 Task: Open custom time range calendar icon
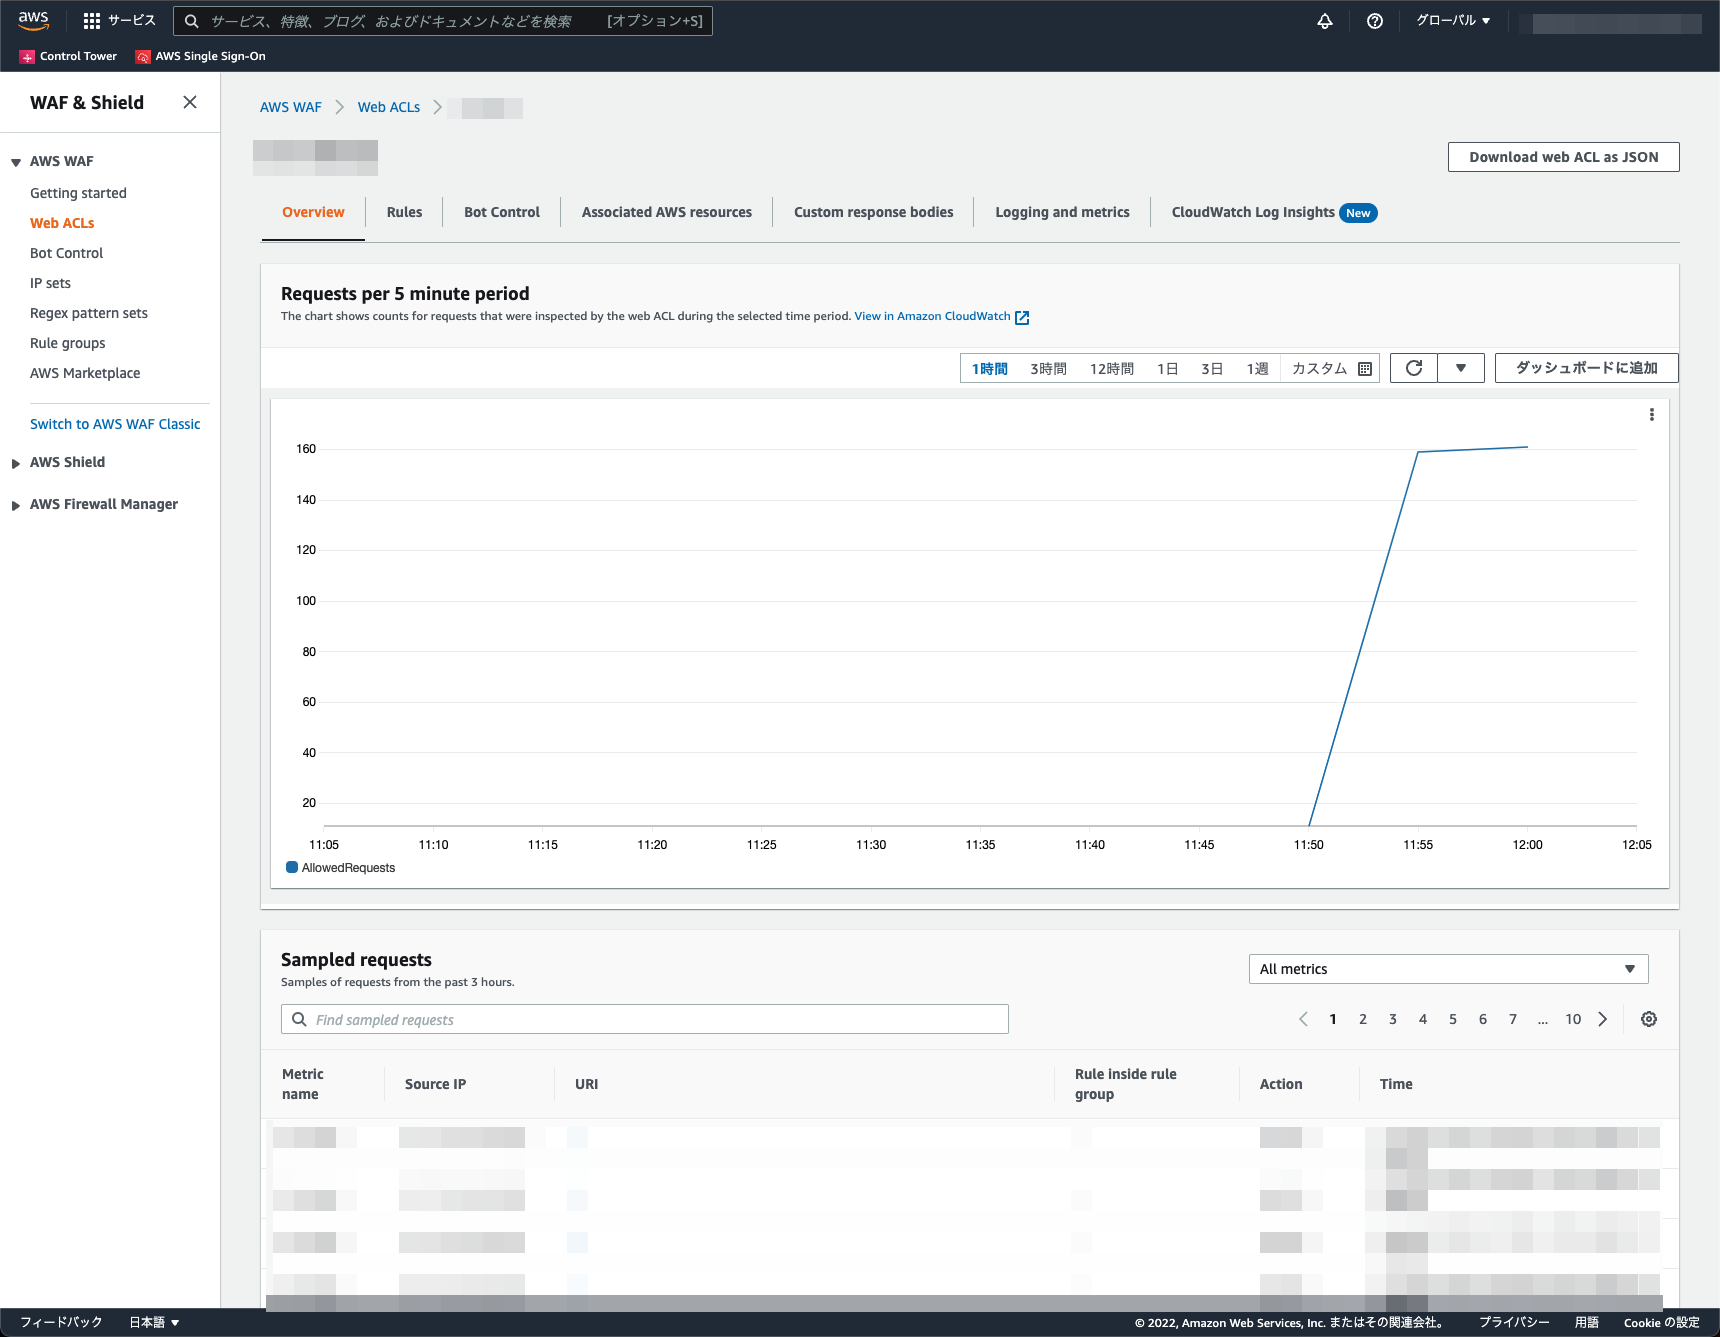[x=1365, y=369]
